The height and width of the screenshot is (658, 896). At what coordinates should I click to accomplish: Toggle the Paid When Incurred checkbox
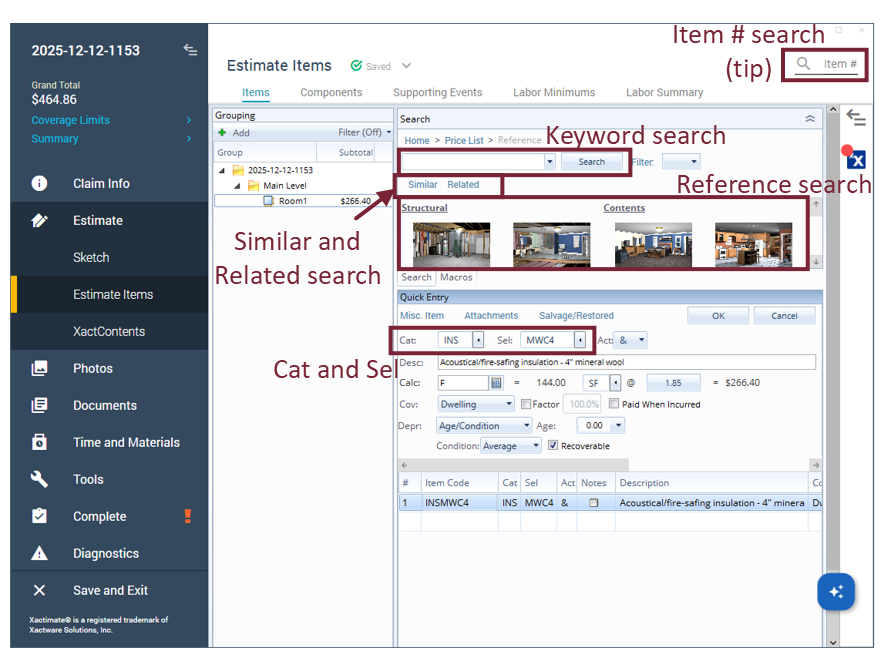[x=613, y=405]
